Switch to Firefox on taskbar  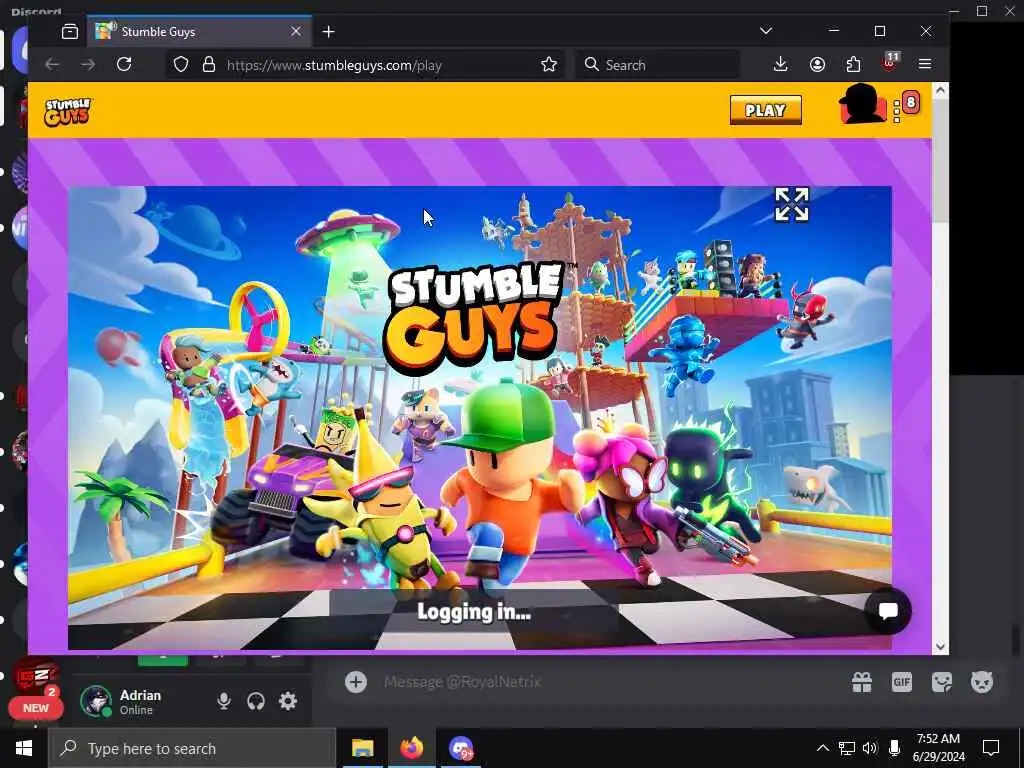(411, 748)
